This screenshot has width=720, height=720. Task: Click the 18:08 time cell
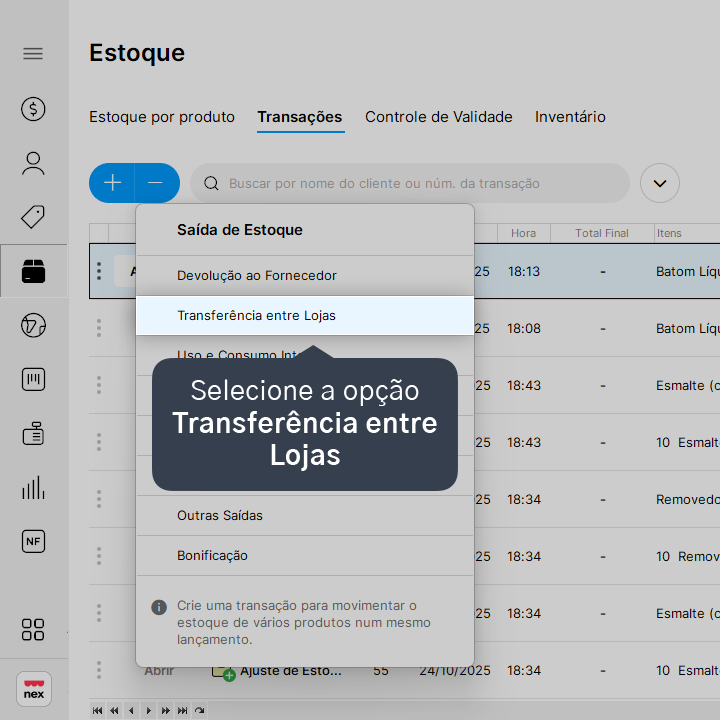tap(524, 328)
